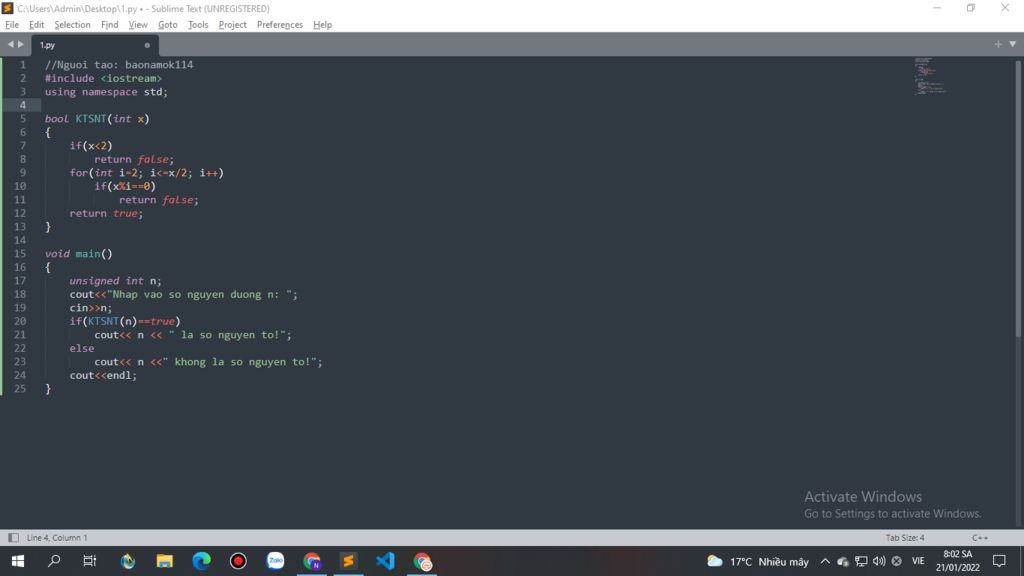Click 'using namespace std;' line
The image size is (1024, 576).
[106, 92]
